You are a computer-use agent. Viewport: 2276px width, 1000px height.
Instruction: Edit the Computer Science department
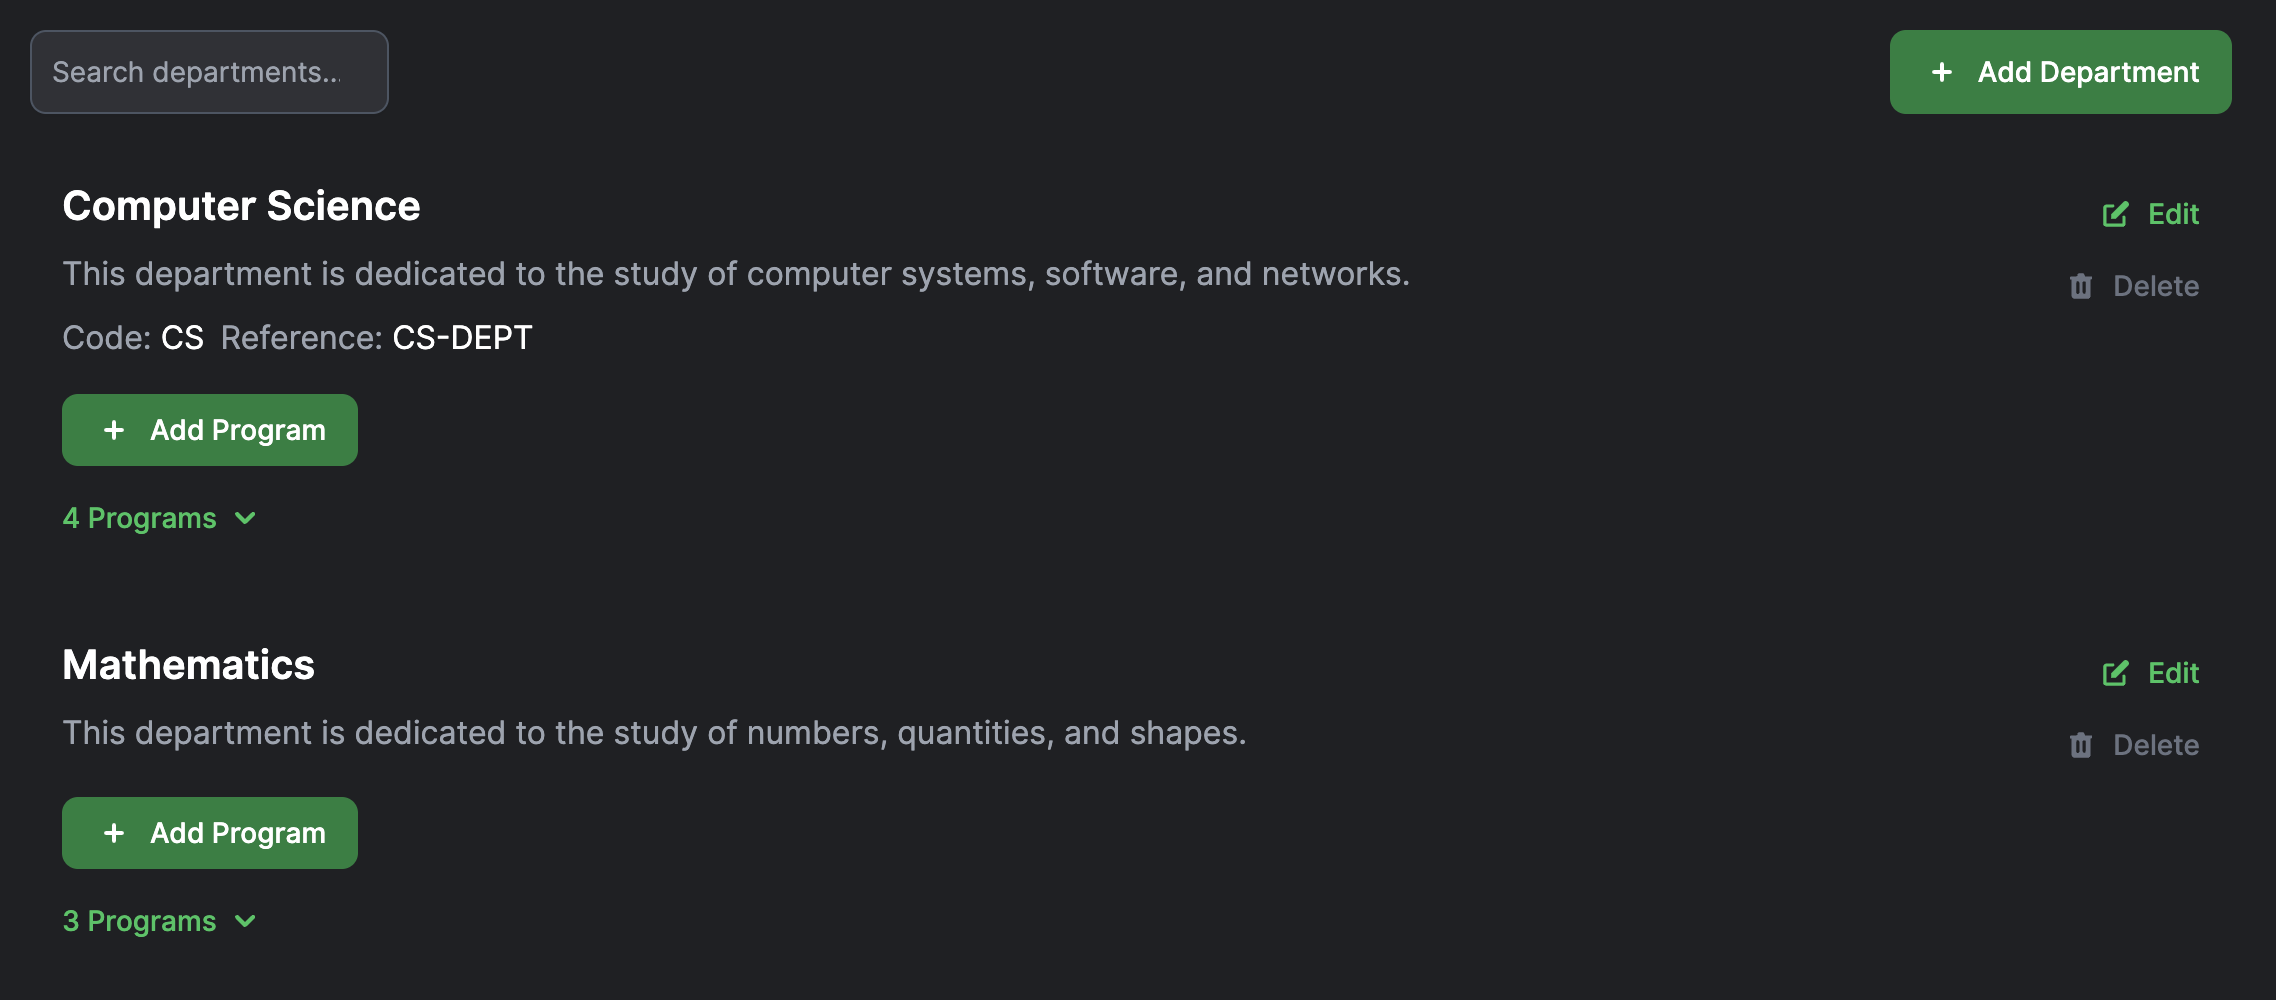[2150, 214]
